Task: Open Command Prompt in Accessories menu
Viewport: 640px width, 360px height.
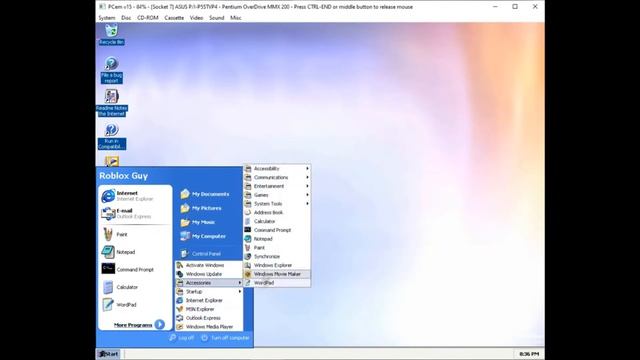Action: point(277,230)
